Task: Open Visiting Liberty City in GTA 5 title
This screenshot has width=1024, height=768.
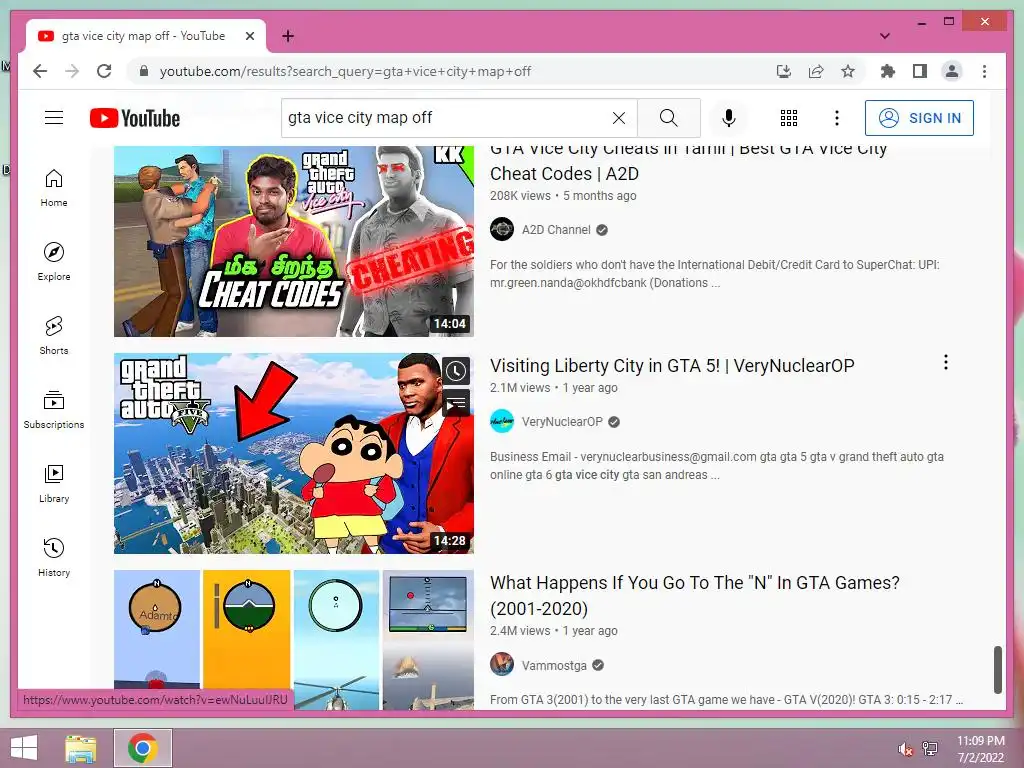Action: coord(672,366)
